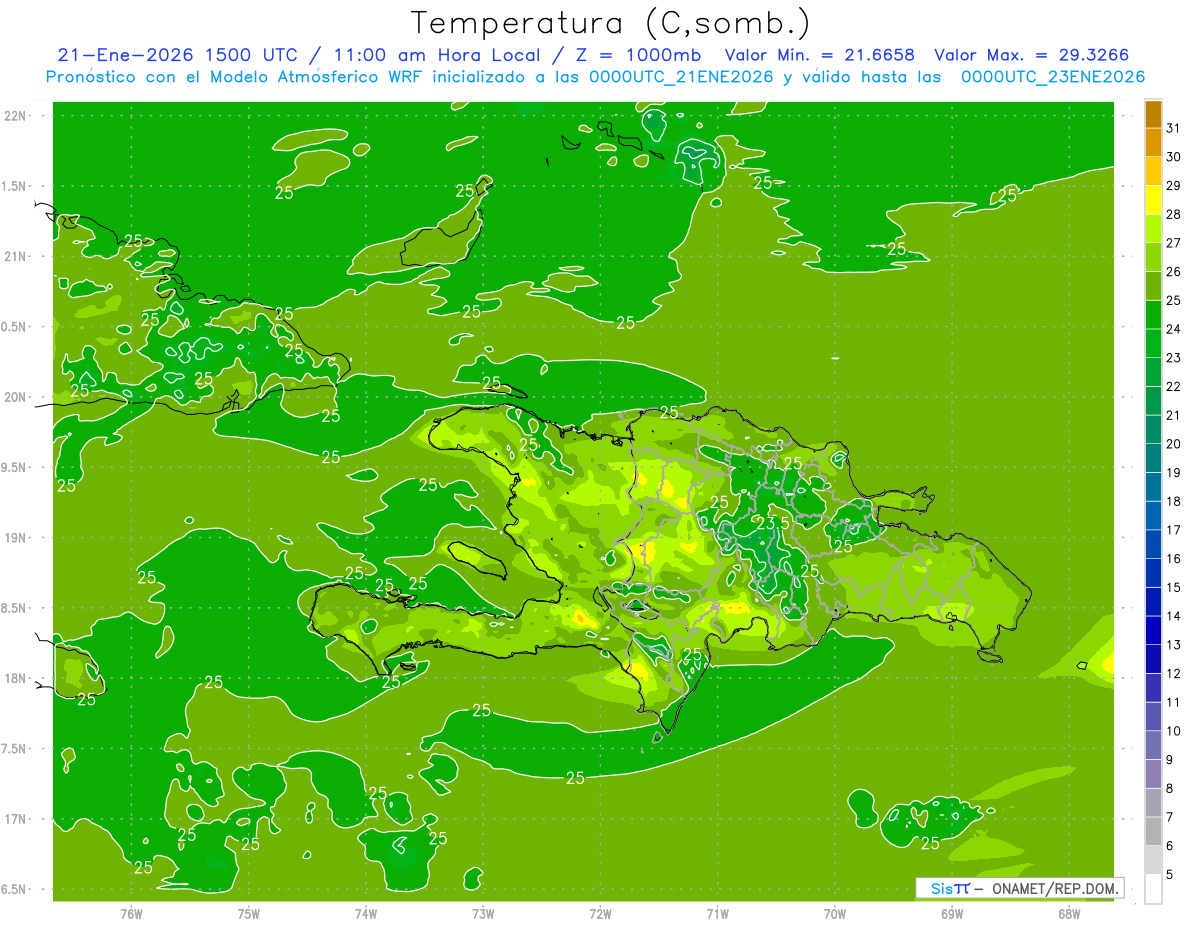Image resolution: width=1200 pixels, height=927 pixels.
Task: Click the "71W" longitude axis label
Action: coord(717,914)
